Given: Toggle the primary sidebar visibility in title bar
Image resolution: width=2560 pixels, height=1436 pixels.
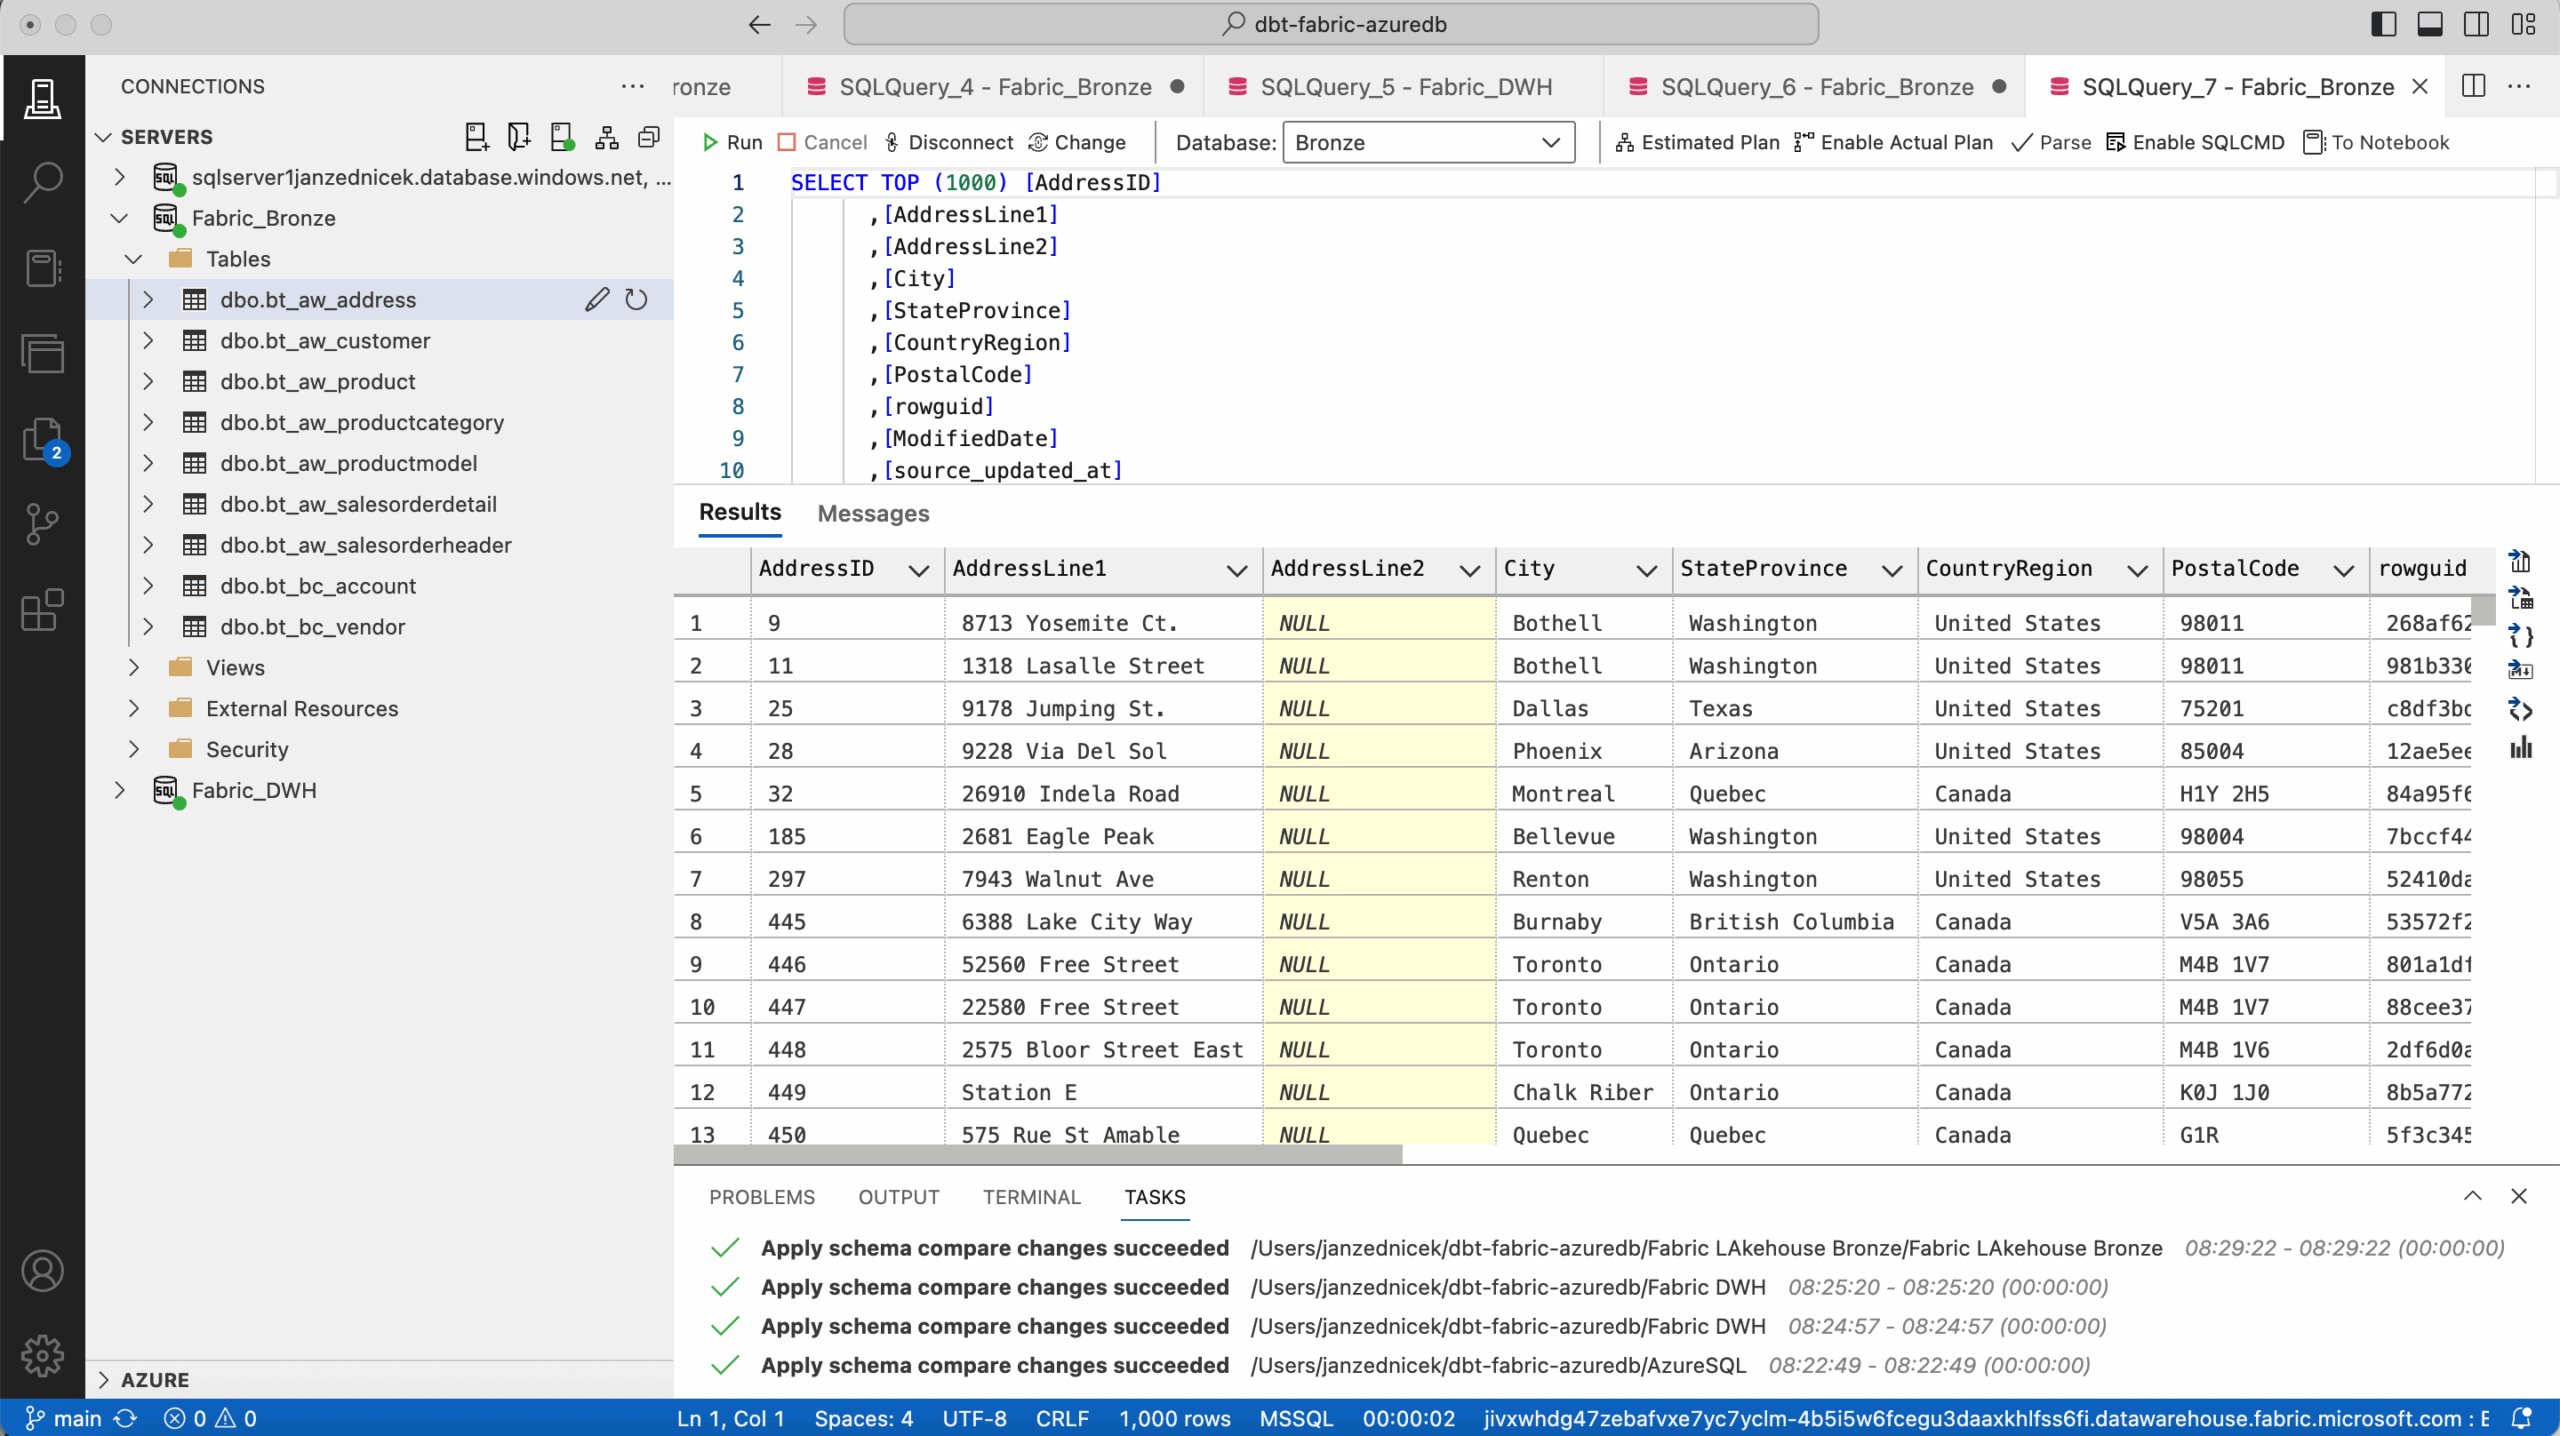Looking at the screenshot, I should tap(2383, 25).
